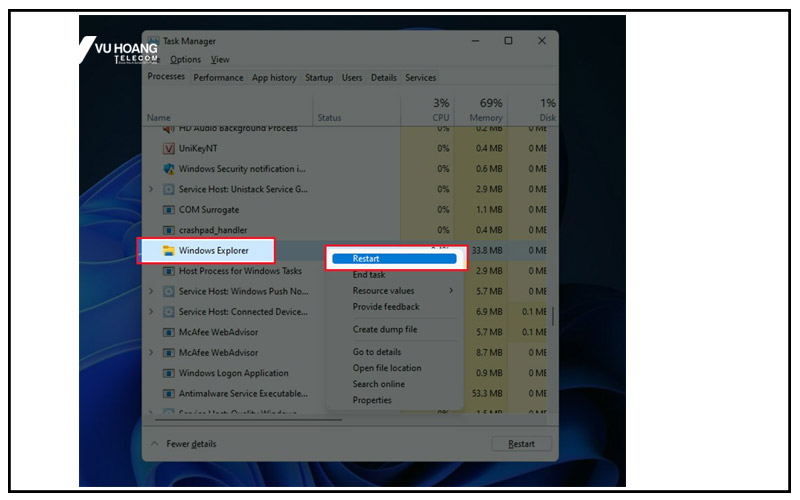
Task: Click the Service Host: Windows Push gear icon
Action: click(168, 291)
